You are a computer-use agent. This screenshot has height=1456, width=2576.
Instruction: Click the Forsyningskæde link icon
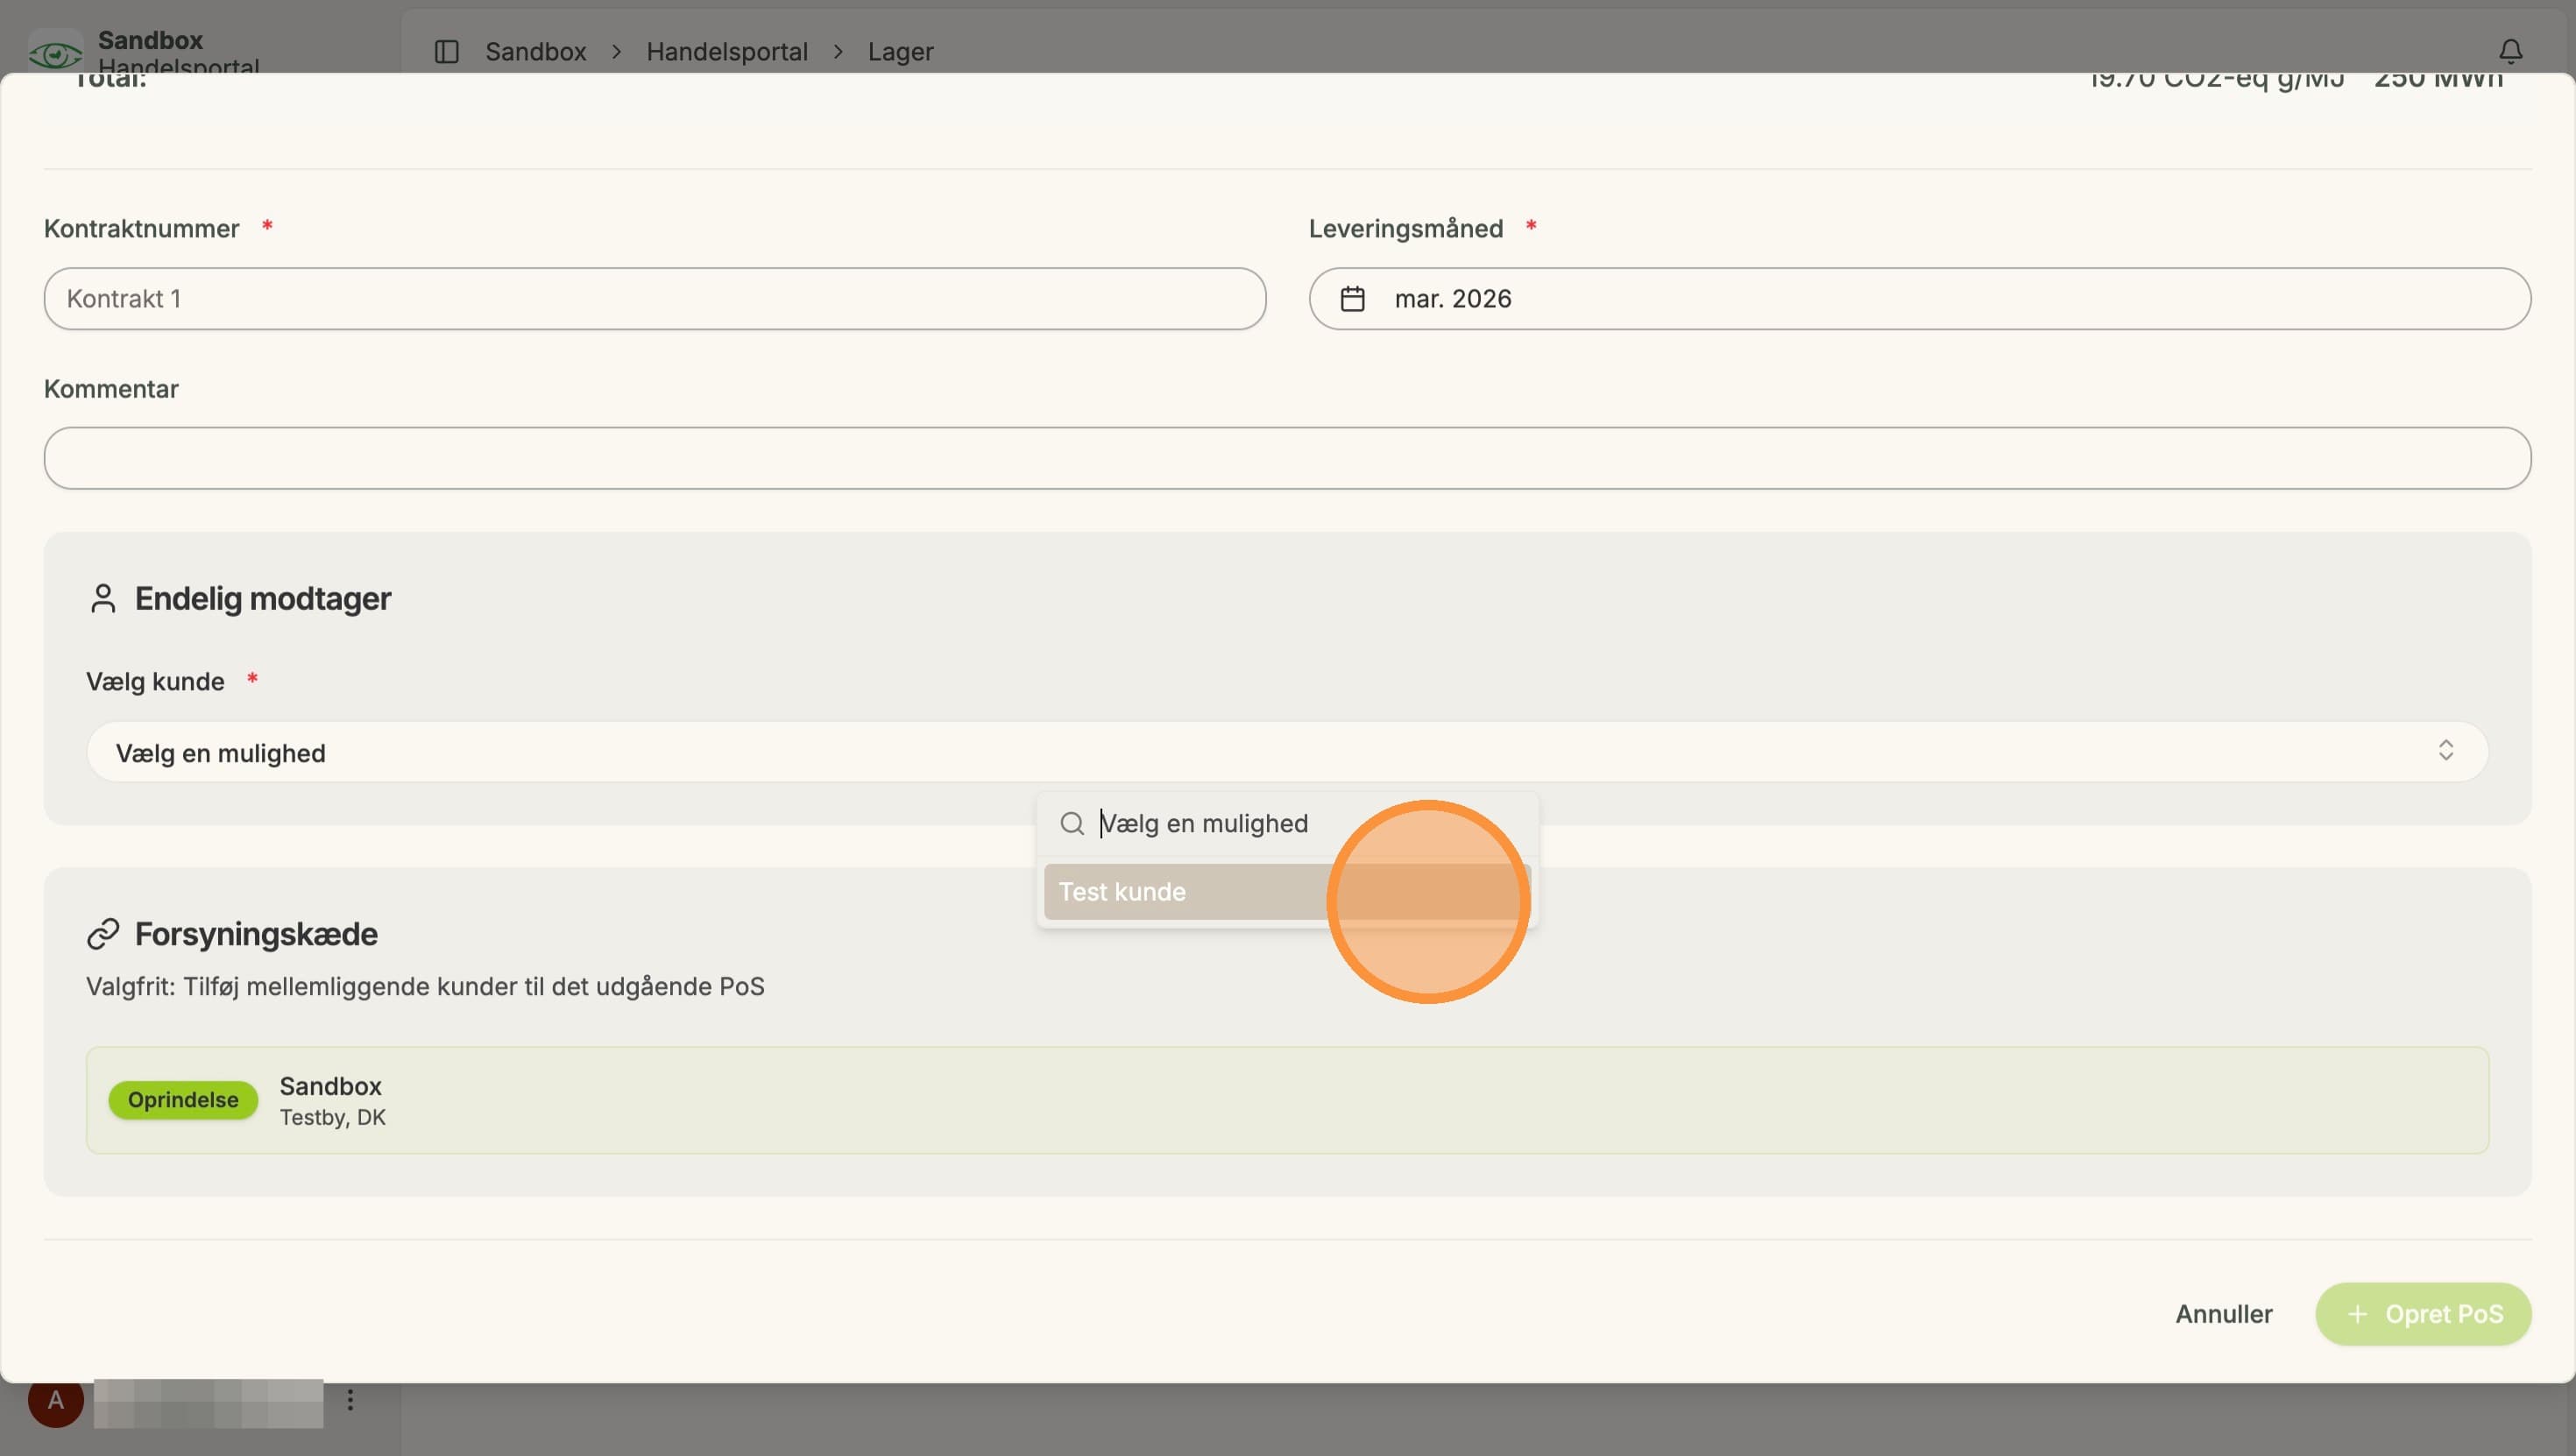pos(103,934)
